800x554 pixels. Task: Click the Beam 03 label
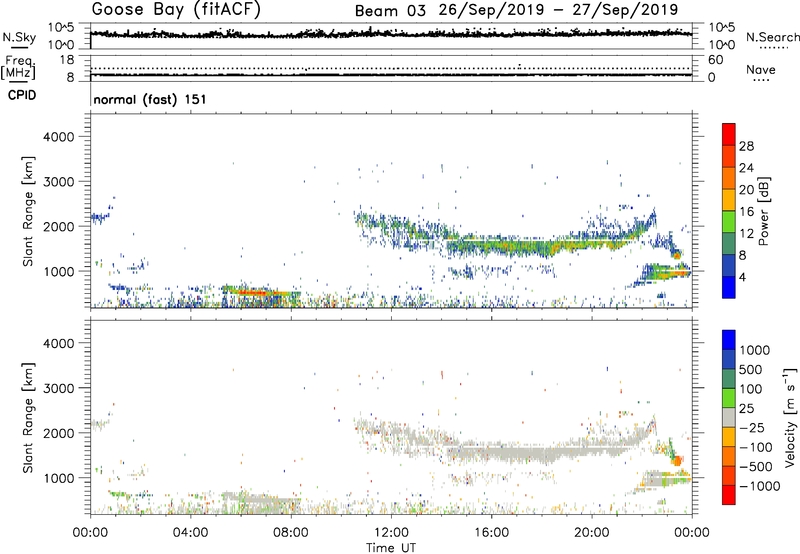[390, 11]
